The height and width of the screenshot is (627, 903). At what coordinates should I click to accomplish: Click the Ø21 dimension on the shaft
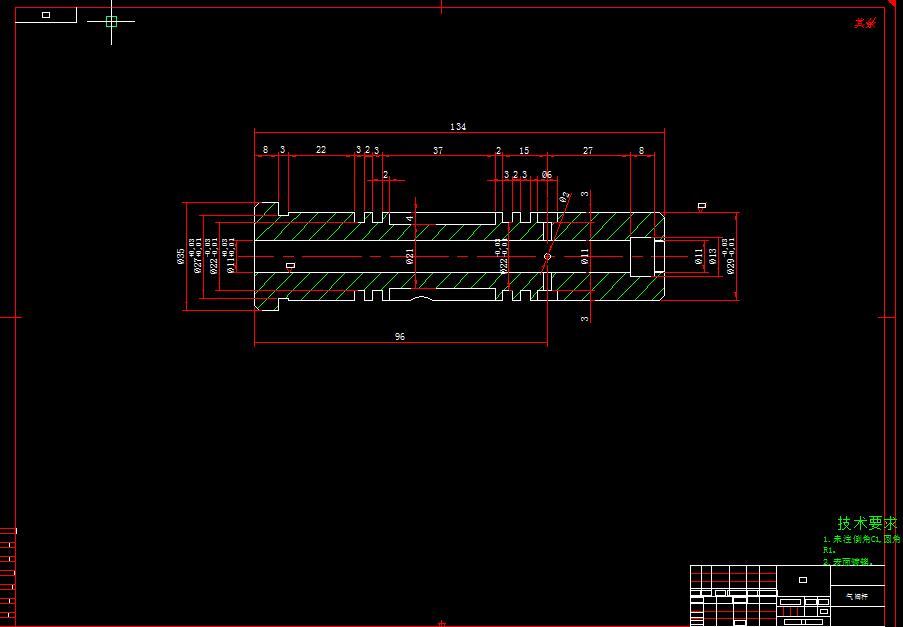pyautogui.click(x=411, y=255)
